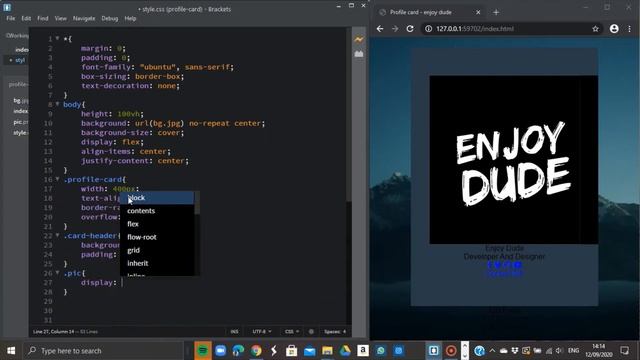
Task: Change the Spaces: 4 indentation setting
Action: click(335, 331)
